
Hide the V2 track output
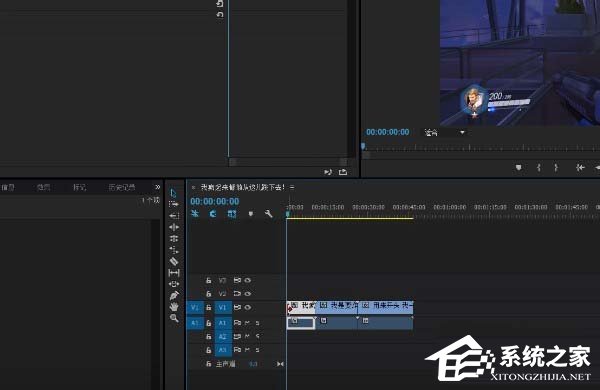248,294
